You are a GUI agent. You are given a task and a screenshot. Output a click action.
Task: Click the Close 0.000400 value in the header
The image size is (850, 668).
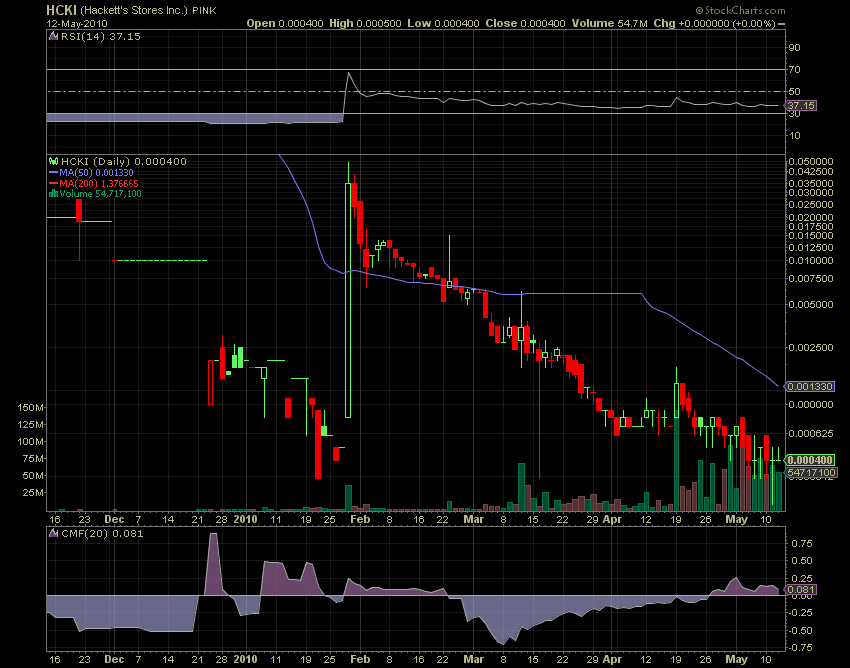[525, 23]
